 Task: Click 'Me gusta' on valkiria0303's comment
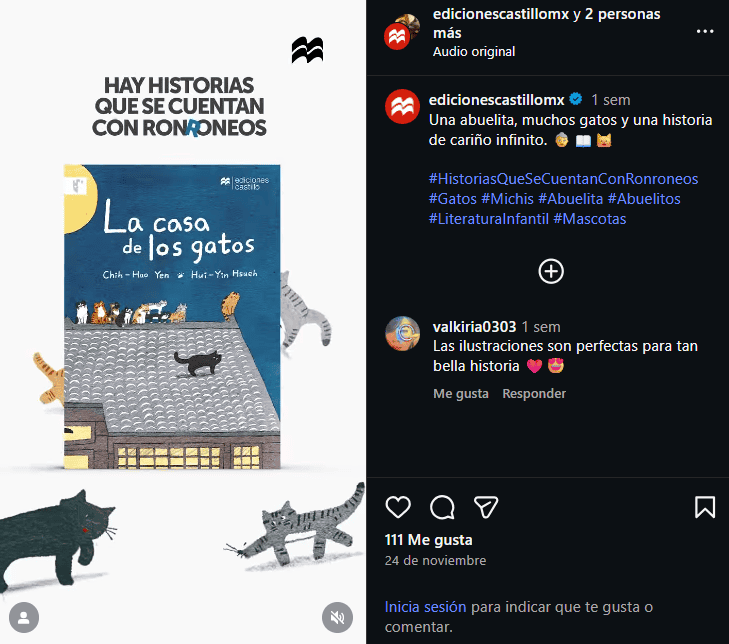click(x=461, y=393)
